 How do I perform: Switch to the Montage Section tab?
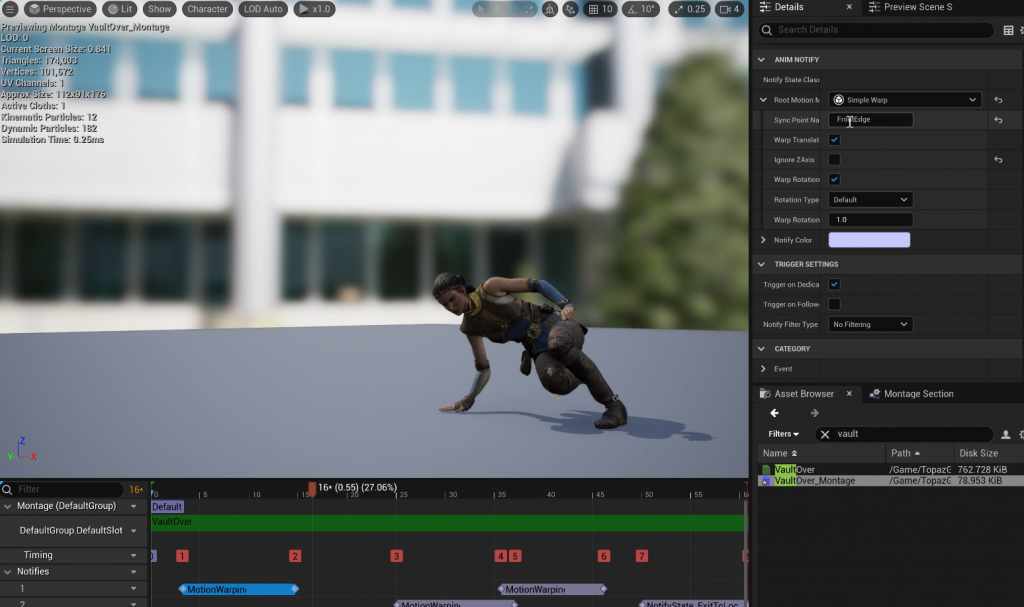[916, 394]
